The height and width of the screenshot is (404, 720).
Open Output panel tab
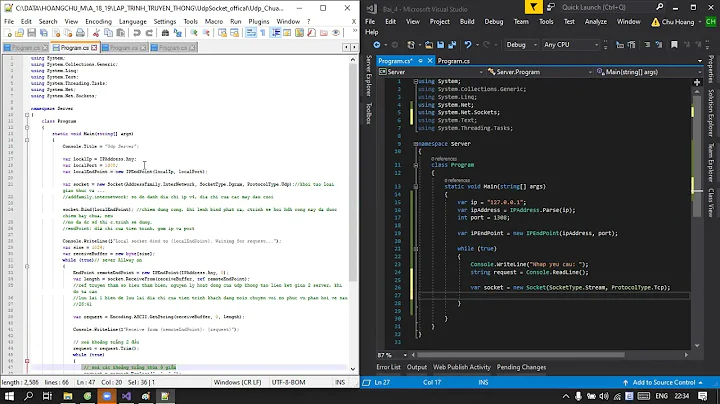point(417,367)
